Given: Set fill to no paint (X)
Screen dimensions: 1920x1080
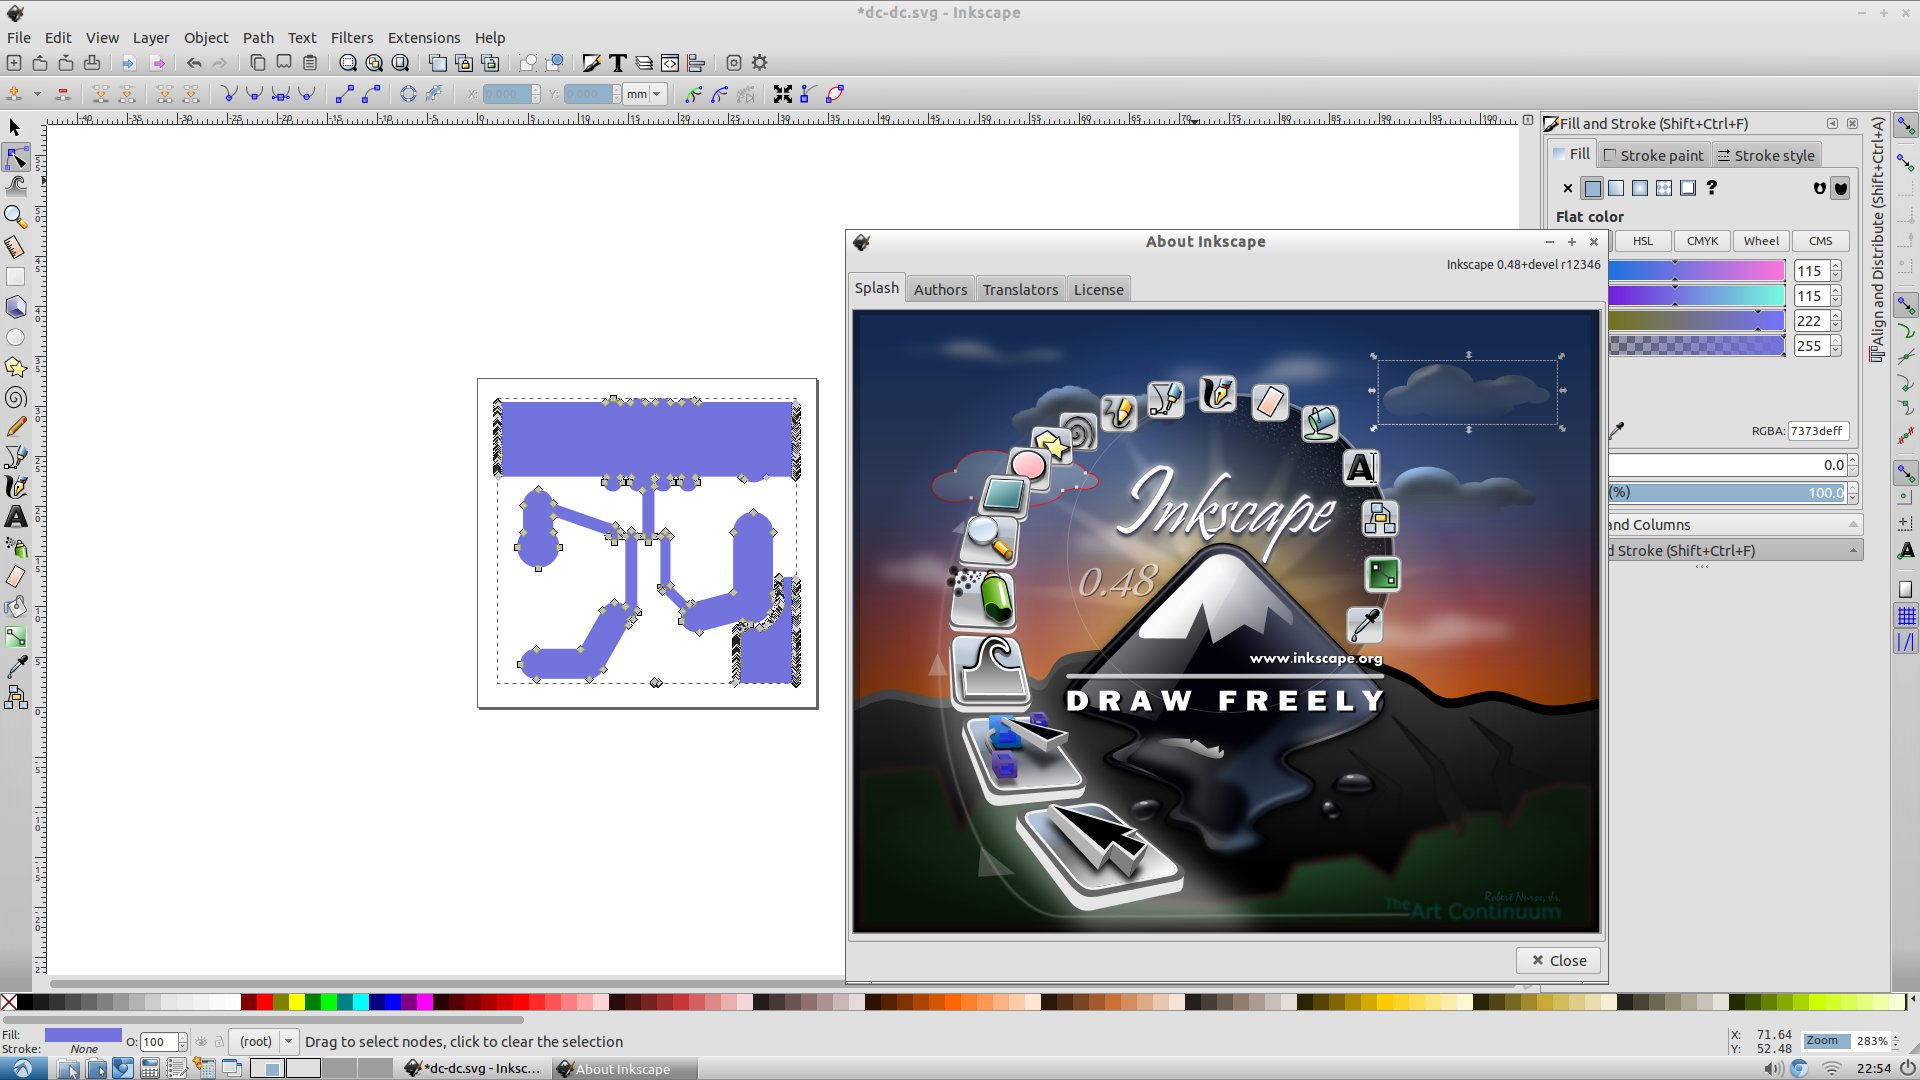Looking at the screenshot, I should coord(1567,188).
